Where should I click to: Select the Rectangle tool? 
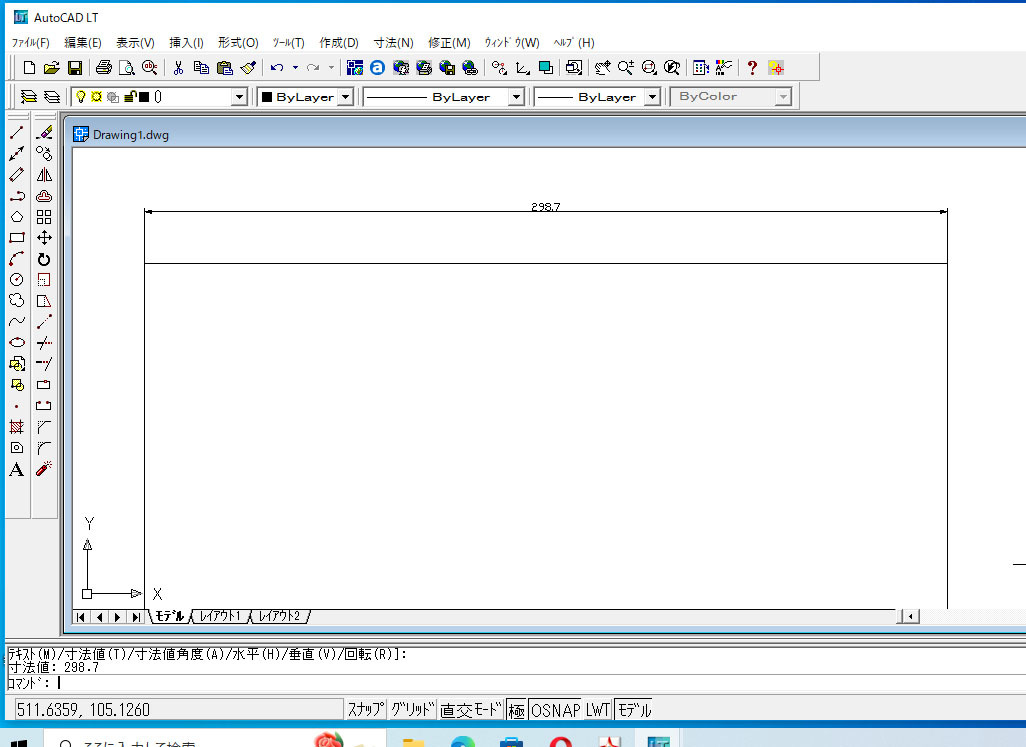[16, 238]
